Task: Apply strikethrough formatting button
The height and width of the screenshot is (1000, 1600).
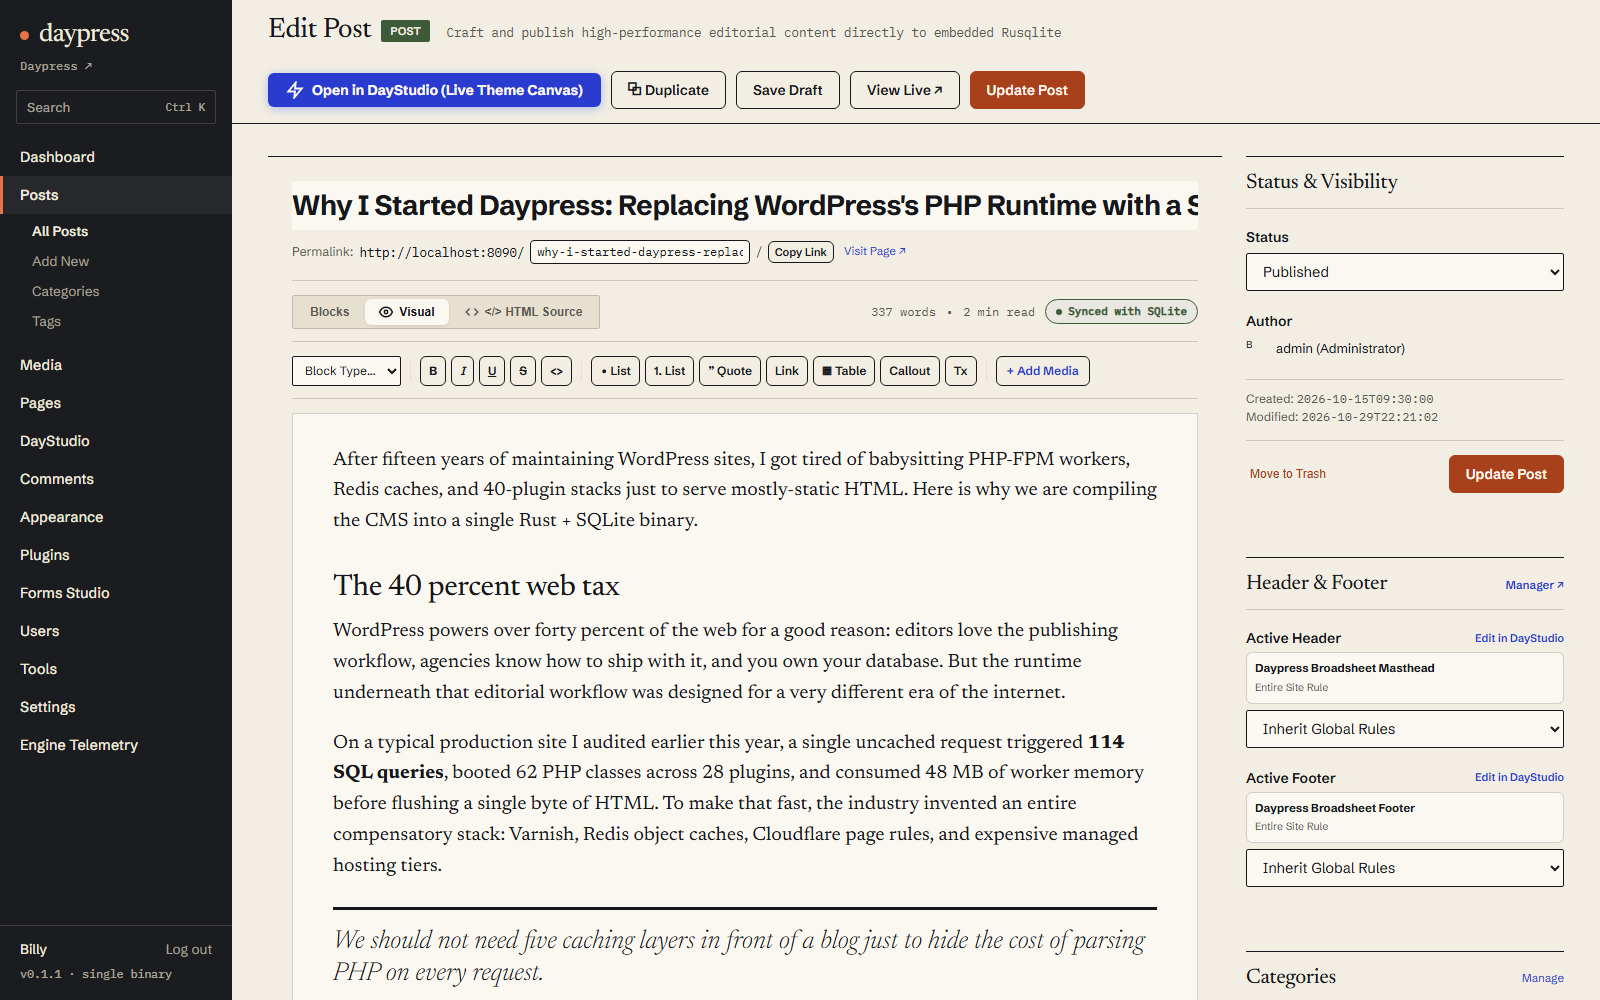Action: (x=523, y=371)
